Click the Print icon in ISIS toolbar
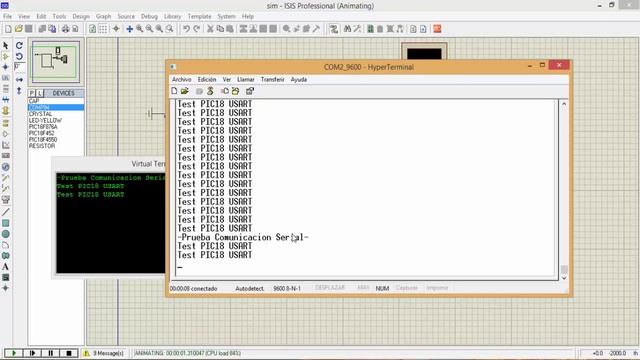The height and width of the screenshot is (360, 640). tap(65, 29)
